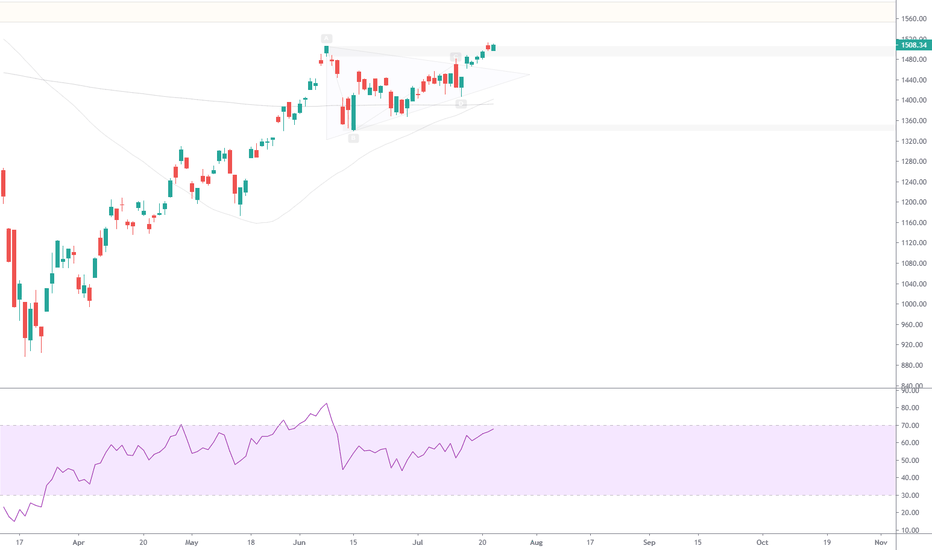Select the triangle pattern point label A
932x550 pixels.
[326, 38]
